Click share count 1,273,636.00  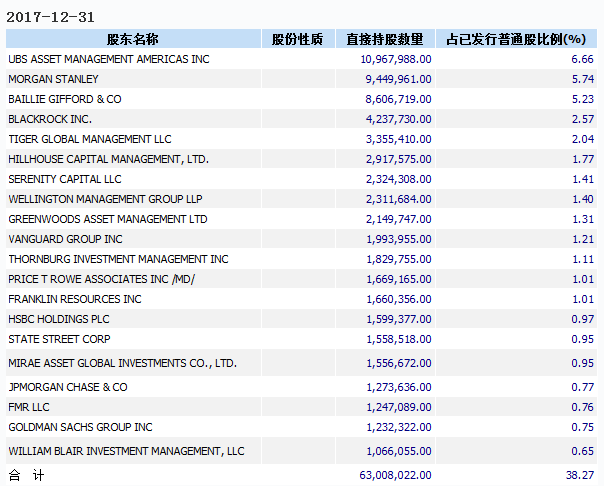point(399,387)
